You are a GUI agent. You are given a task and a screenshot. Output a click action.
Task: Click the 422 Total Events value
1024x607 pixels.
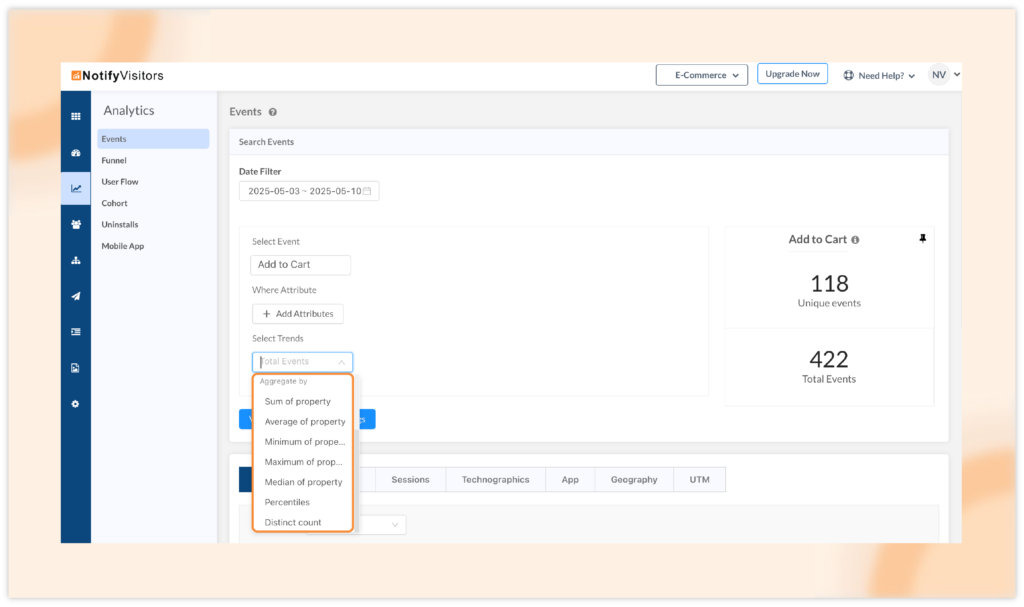[x=829, y=359]
